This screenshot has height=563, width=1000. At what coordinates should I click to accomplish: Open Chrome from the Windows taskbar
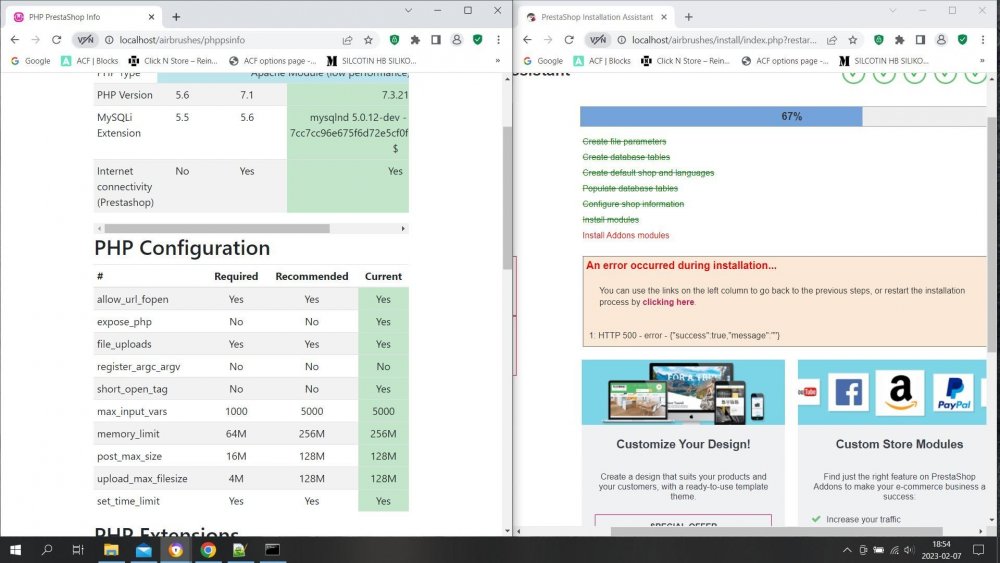click(x=208, y=549)
